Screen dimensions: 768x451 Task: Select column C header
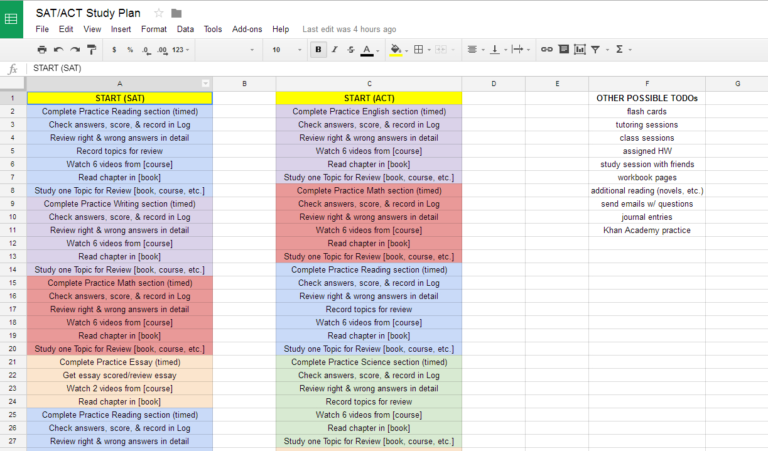(x=369, y=84)
